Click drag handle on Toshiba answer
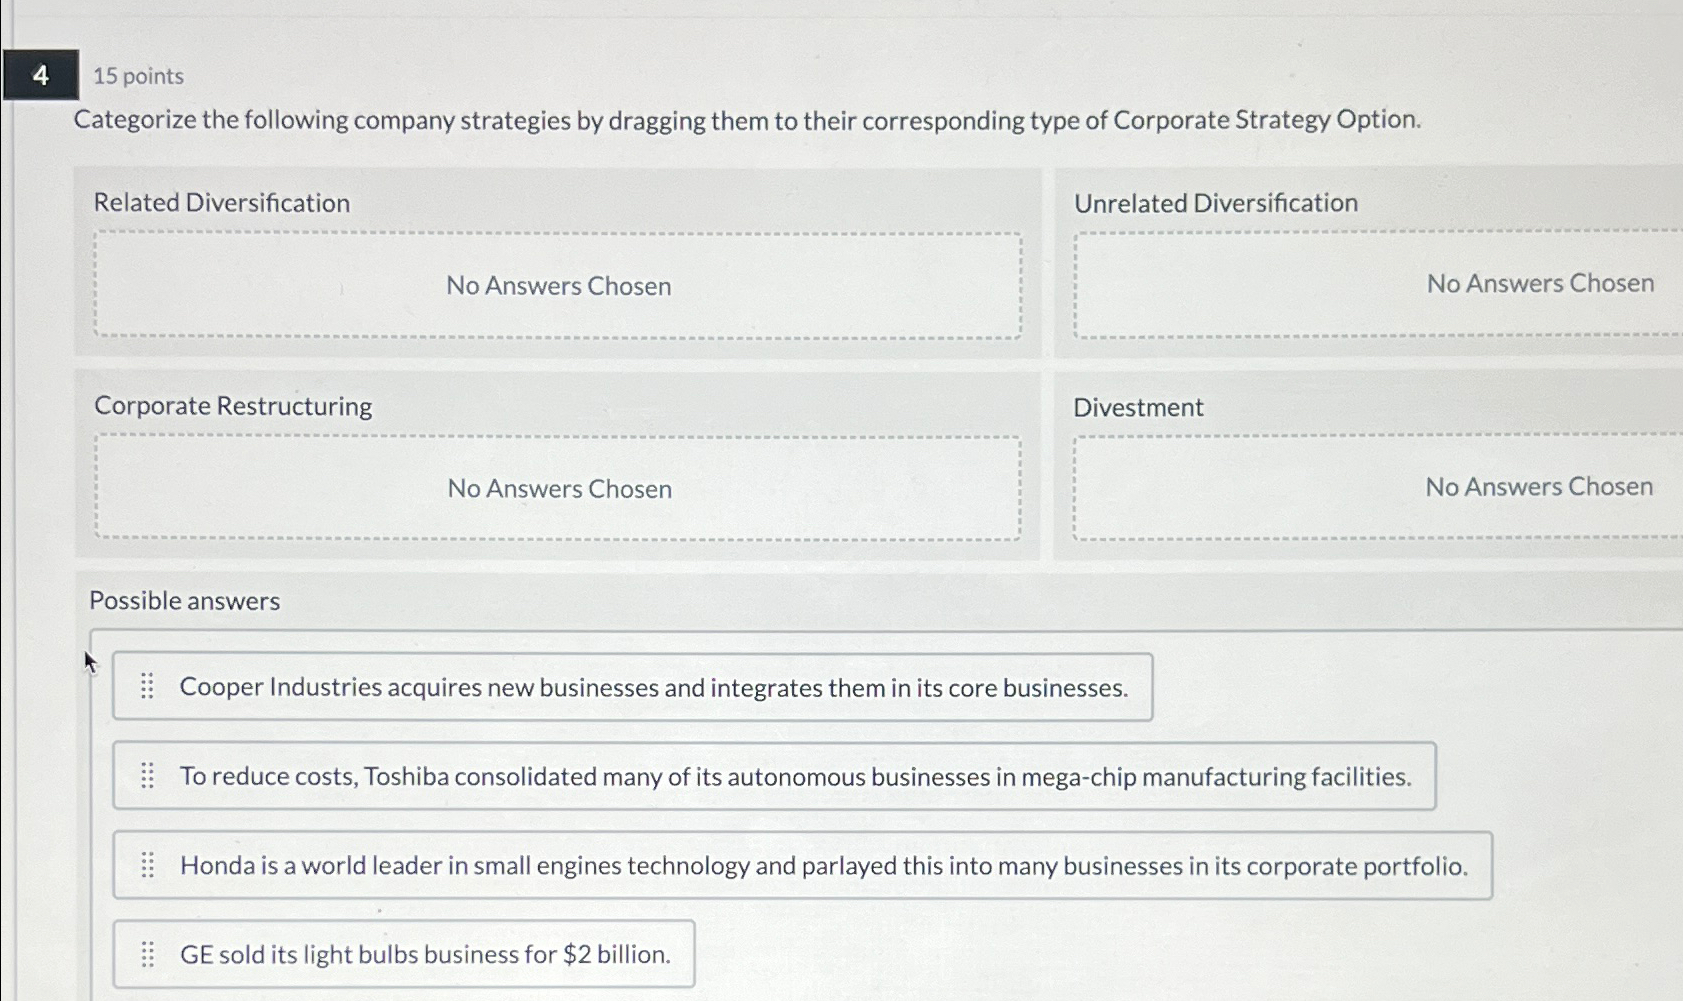The width and height of the screenshot is (1683, 1001). pos(147,776)
